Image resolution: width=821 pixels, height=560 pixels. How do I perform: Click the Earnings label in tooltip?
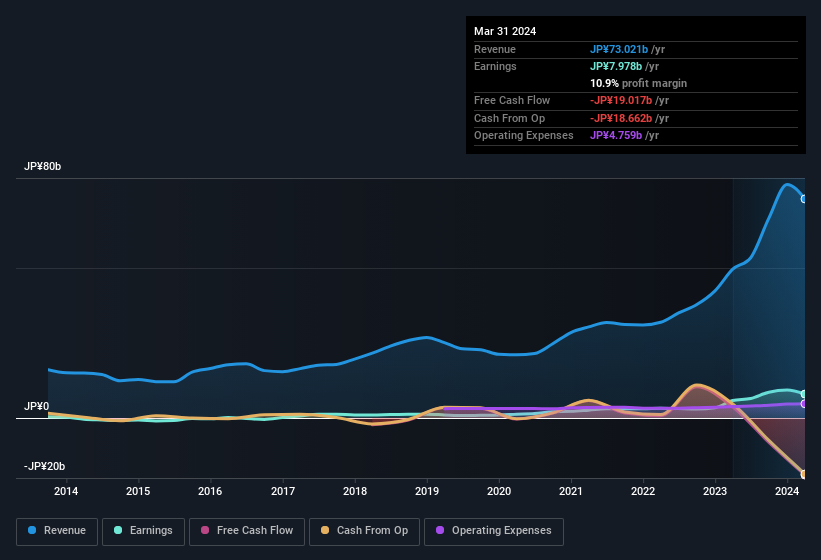click(x=495, y=66)
